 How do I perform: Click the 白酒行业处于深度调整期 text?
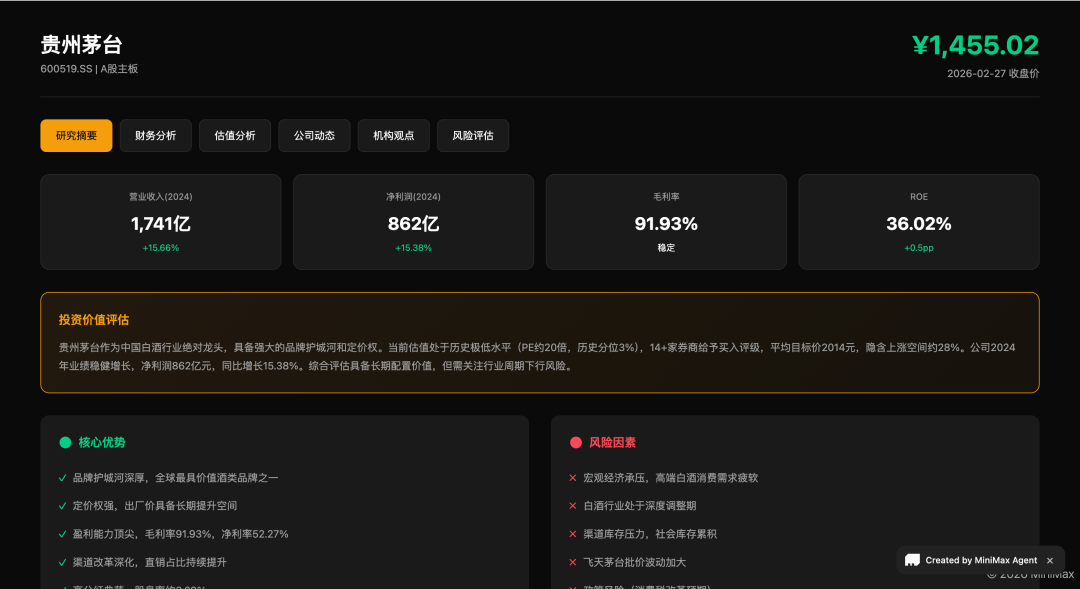(640, 506)
